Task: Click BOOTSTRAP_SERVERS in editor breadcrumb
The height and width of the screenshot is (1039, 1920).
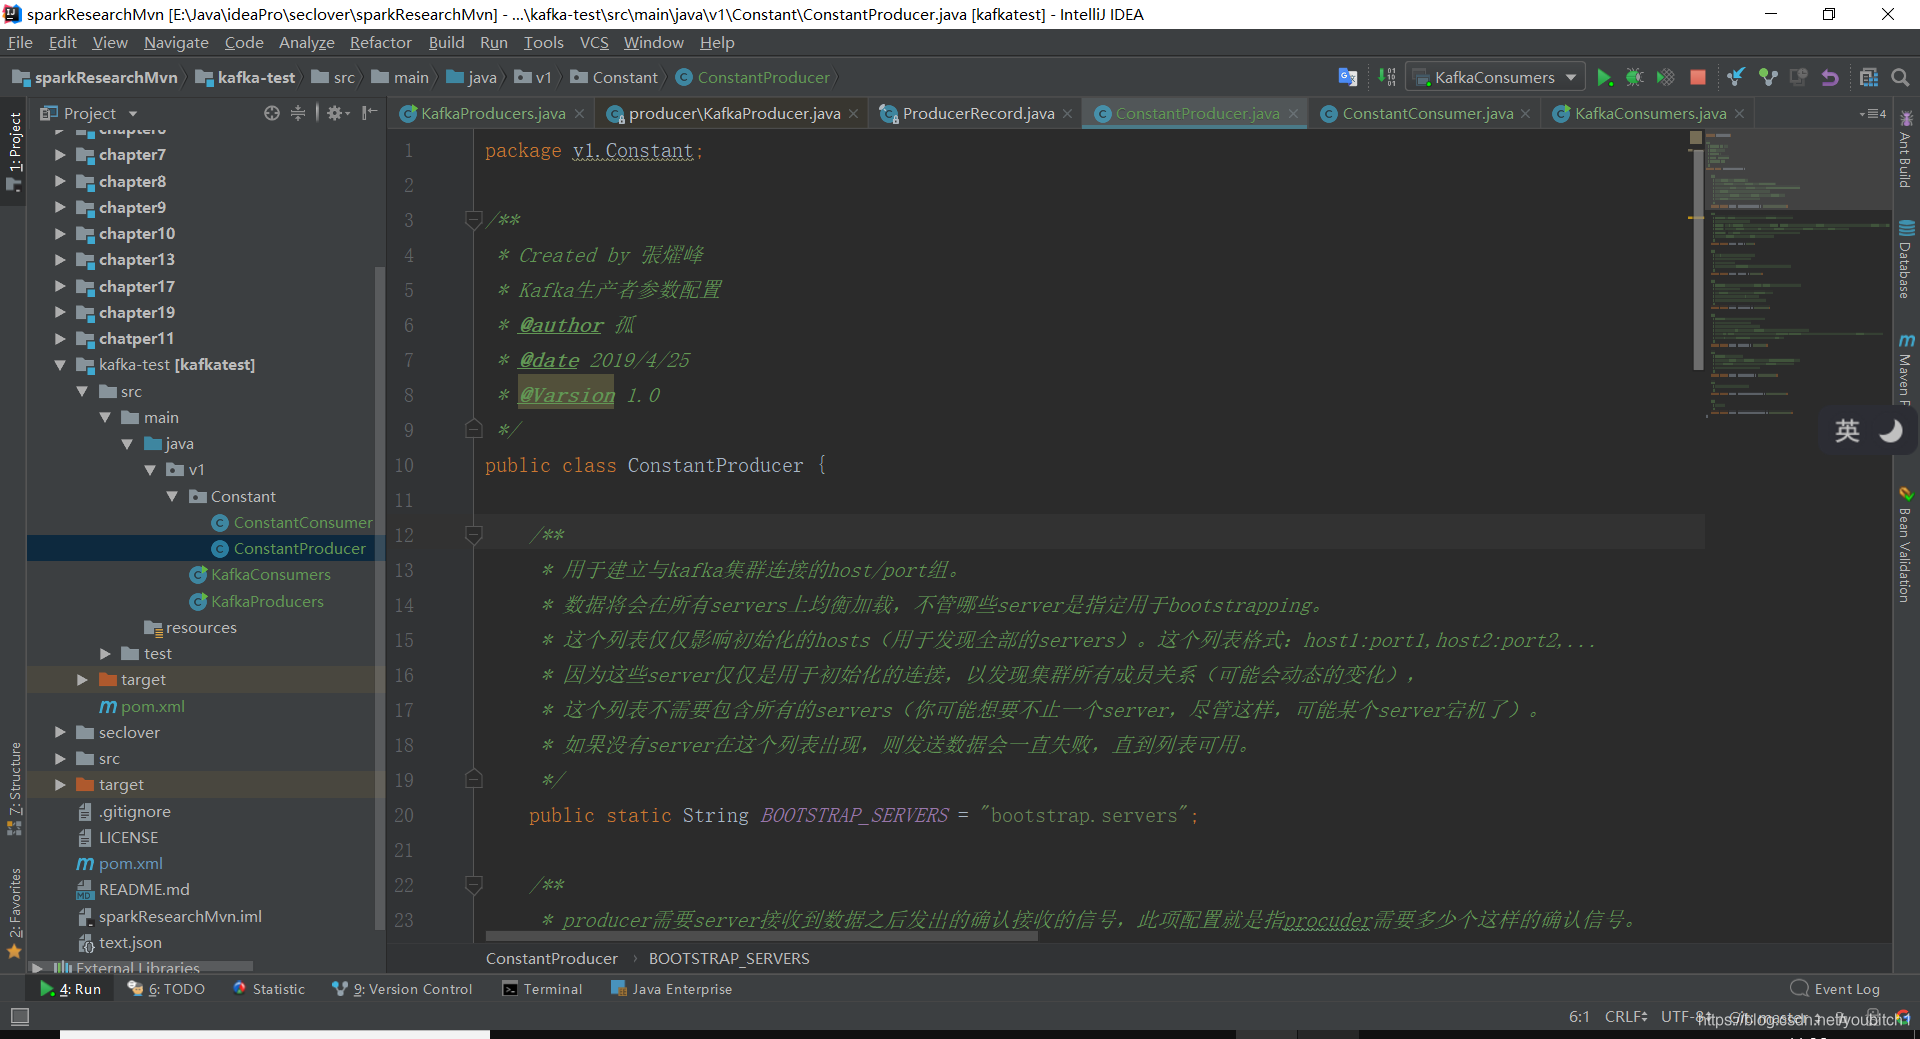Action: [x=729, y=958]
